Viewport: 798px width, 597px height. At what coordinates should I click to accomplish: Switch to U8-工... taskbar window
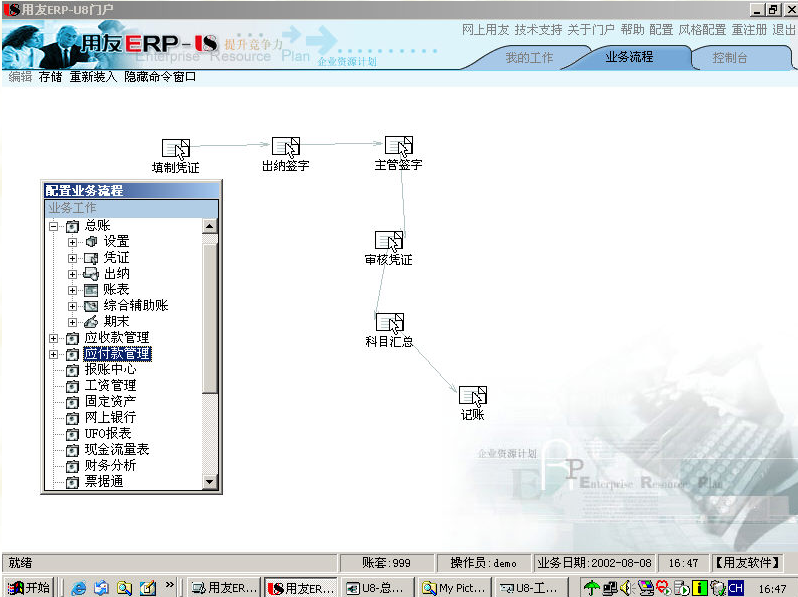coord(532,588)
